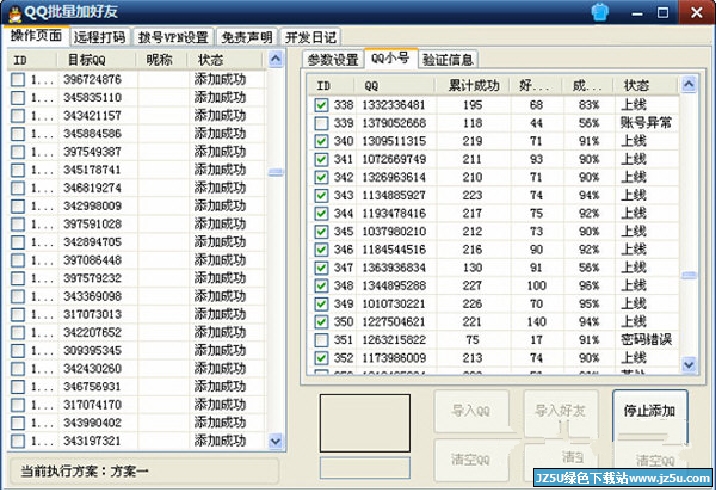This screenshot has height=490, width=716.
Task: Click the 状态 header in target list
Action: (x=225, y=60)
